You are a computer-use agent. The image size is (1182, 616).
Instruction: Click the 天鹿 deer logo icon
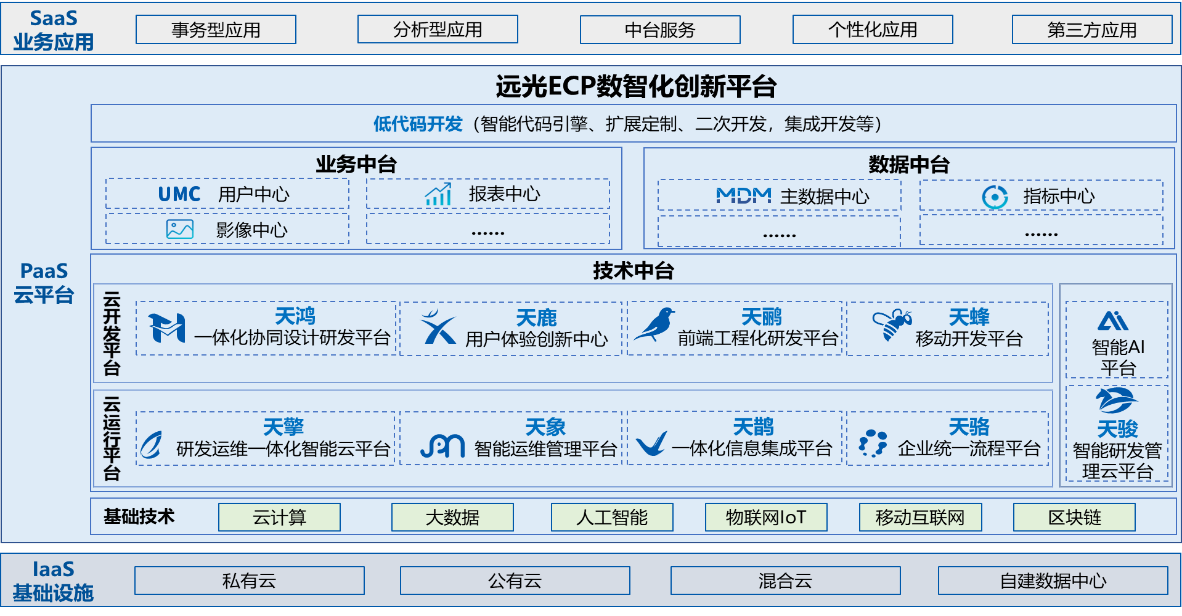point(438,327)
